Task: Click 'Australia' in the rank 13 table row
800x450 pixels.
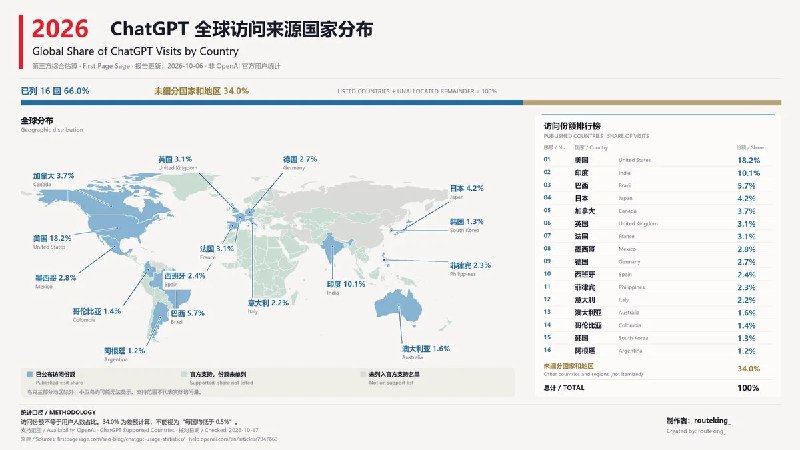Action: coord(629,313)
